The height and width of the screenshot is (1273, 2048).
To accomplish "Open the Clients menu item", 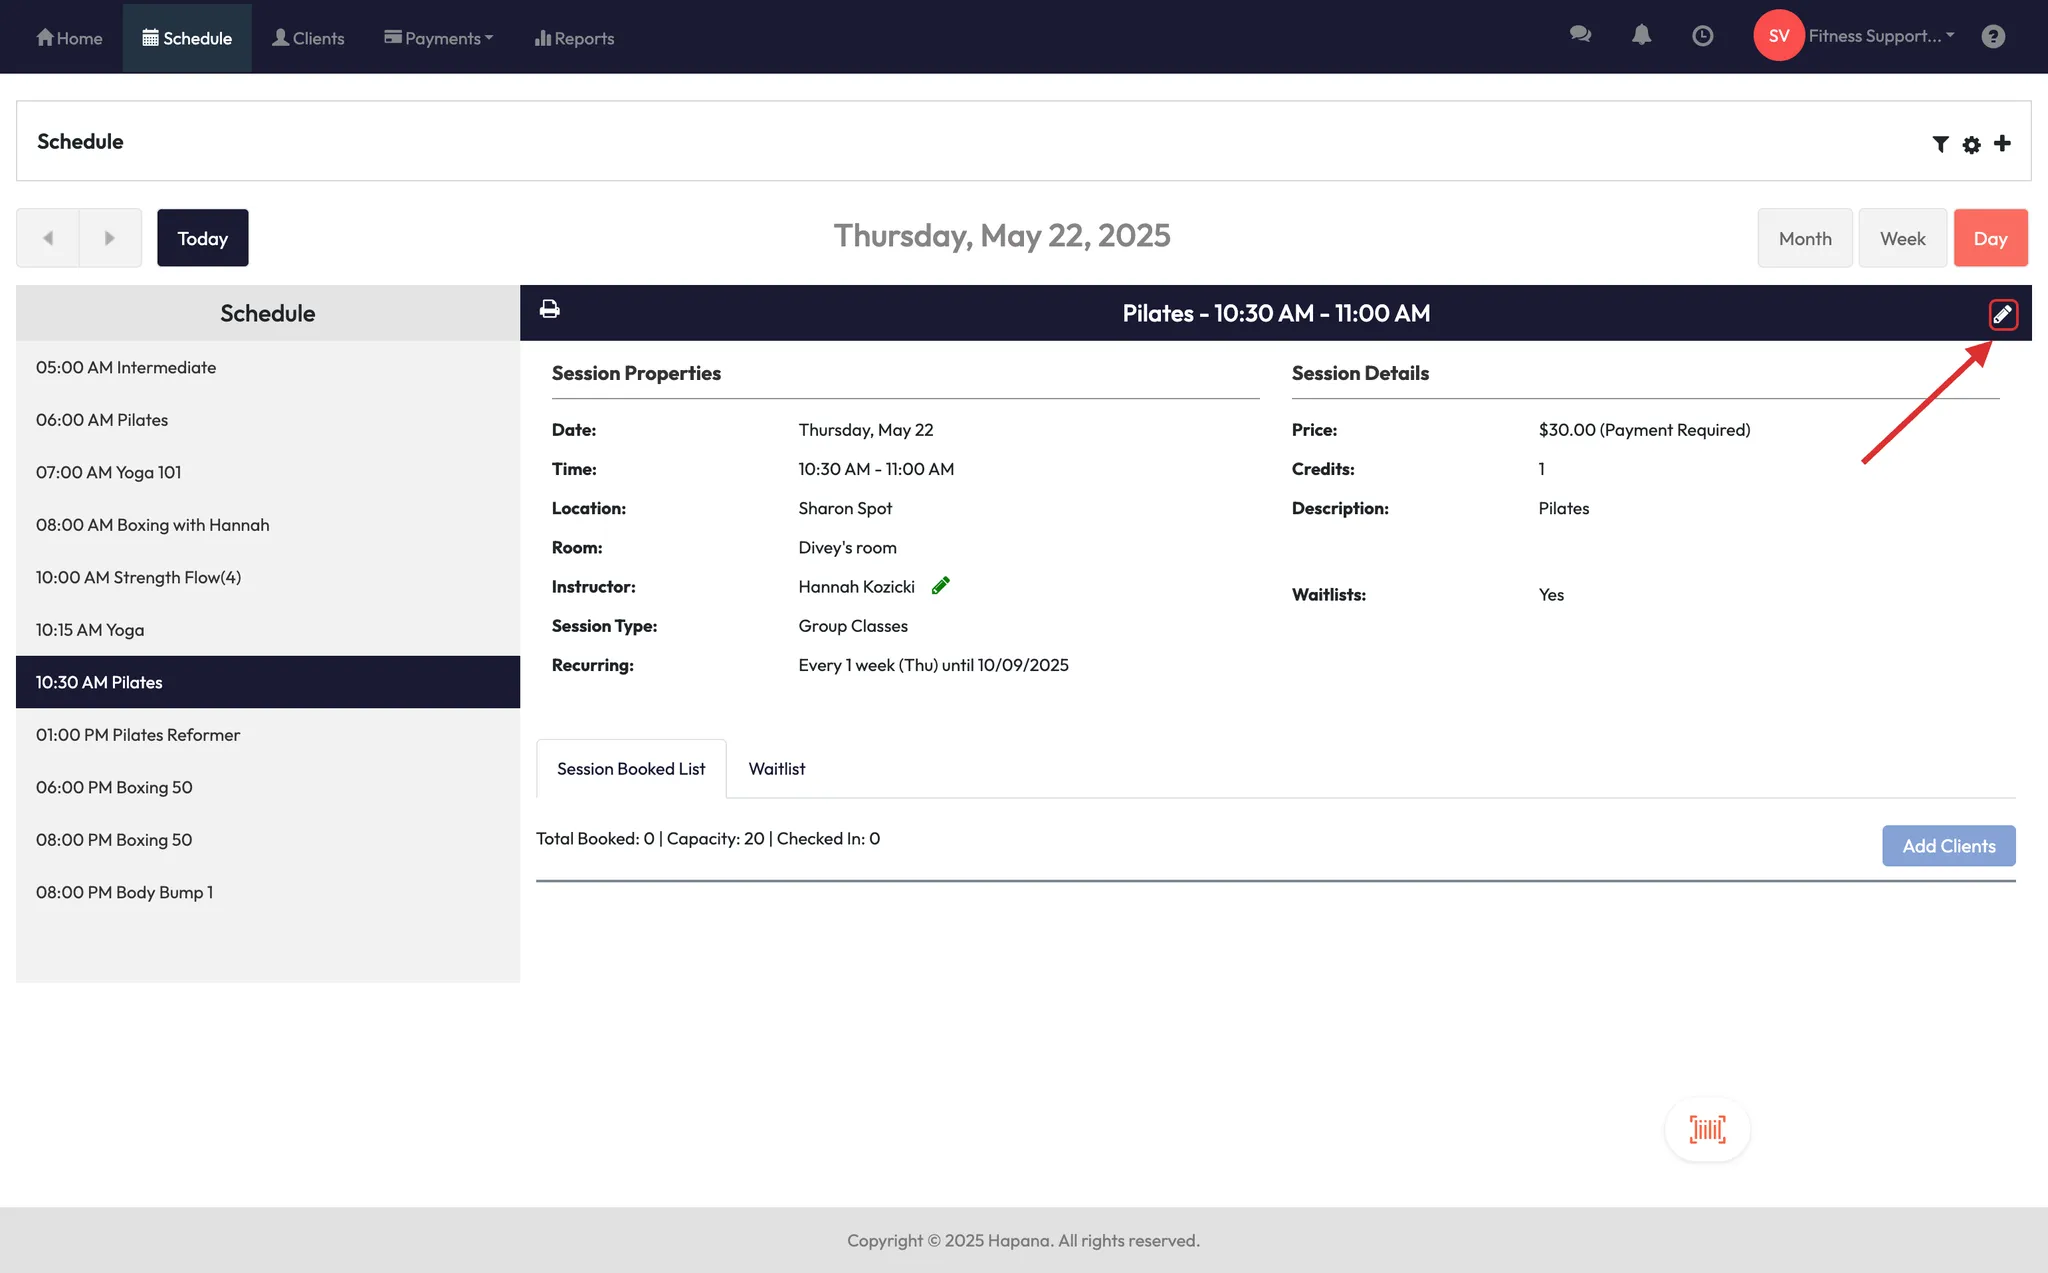I will 308,38.
